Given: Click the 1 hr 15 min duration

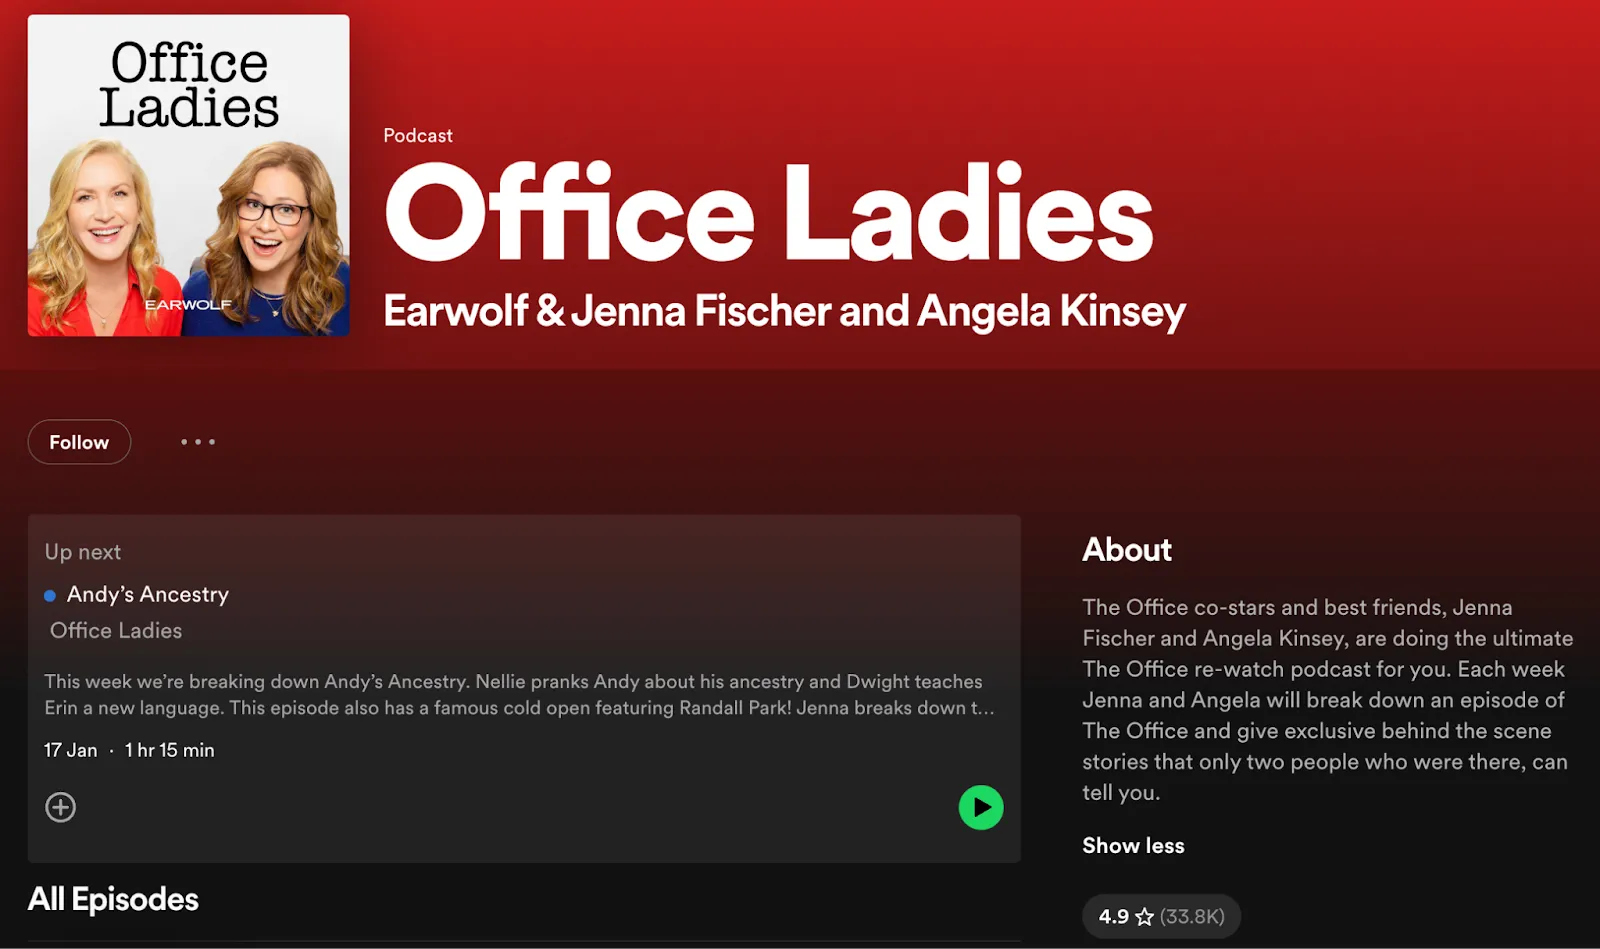Looking at the screenshot, I should [170, 750].
